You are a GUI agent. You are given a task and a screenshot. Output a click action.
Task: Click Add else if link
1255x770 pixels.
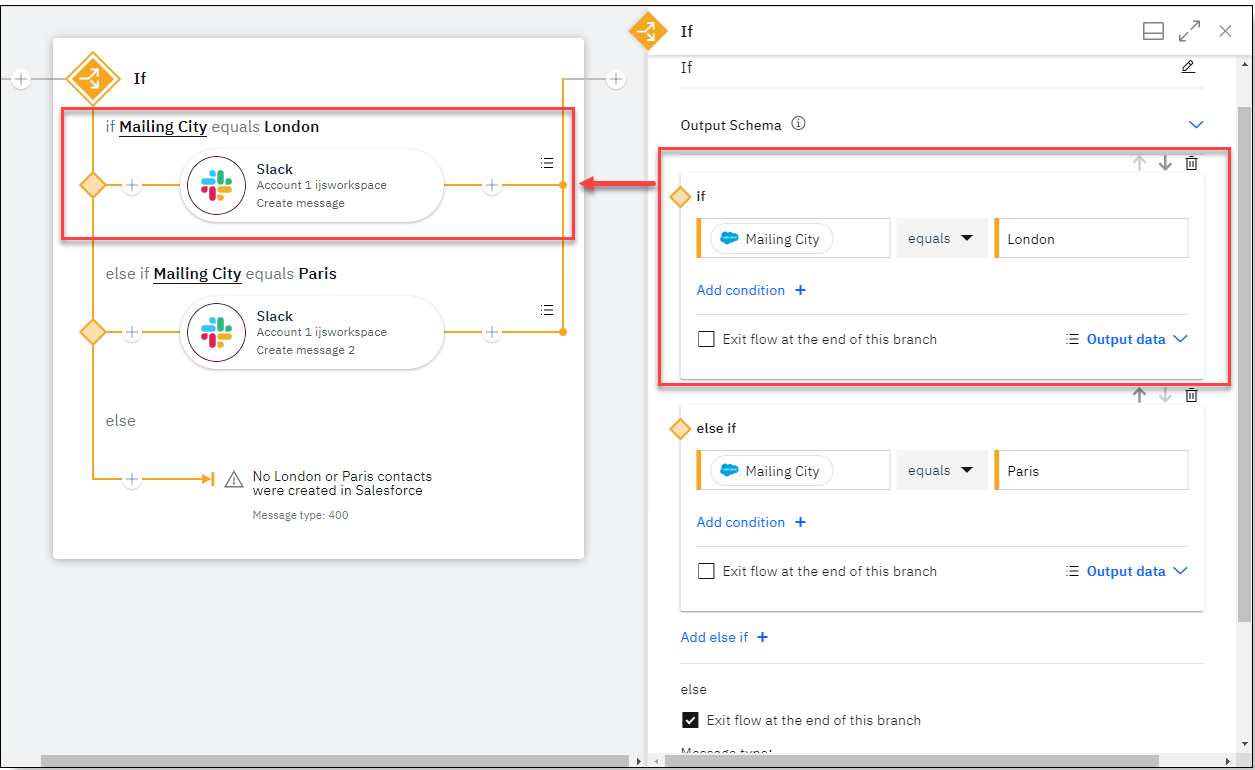coord(724,637)
